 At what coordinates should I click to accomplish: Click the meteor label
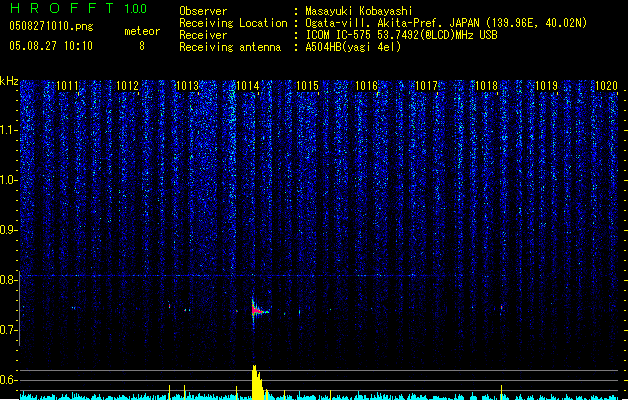[142, 31]
